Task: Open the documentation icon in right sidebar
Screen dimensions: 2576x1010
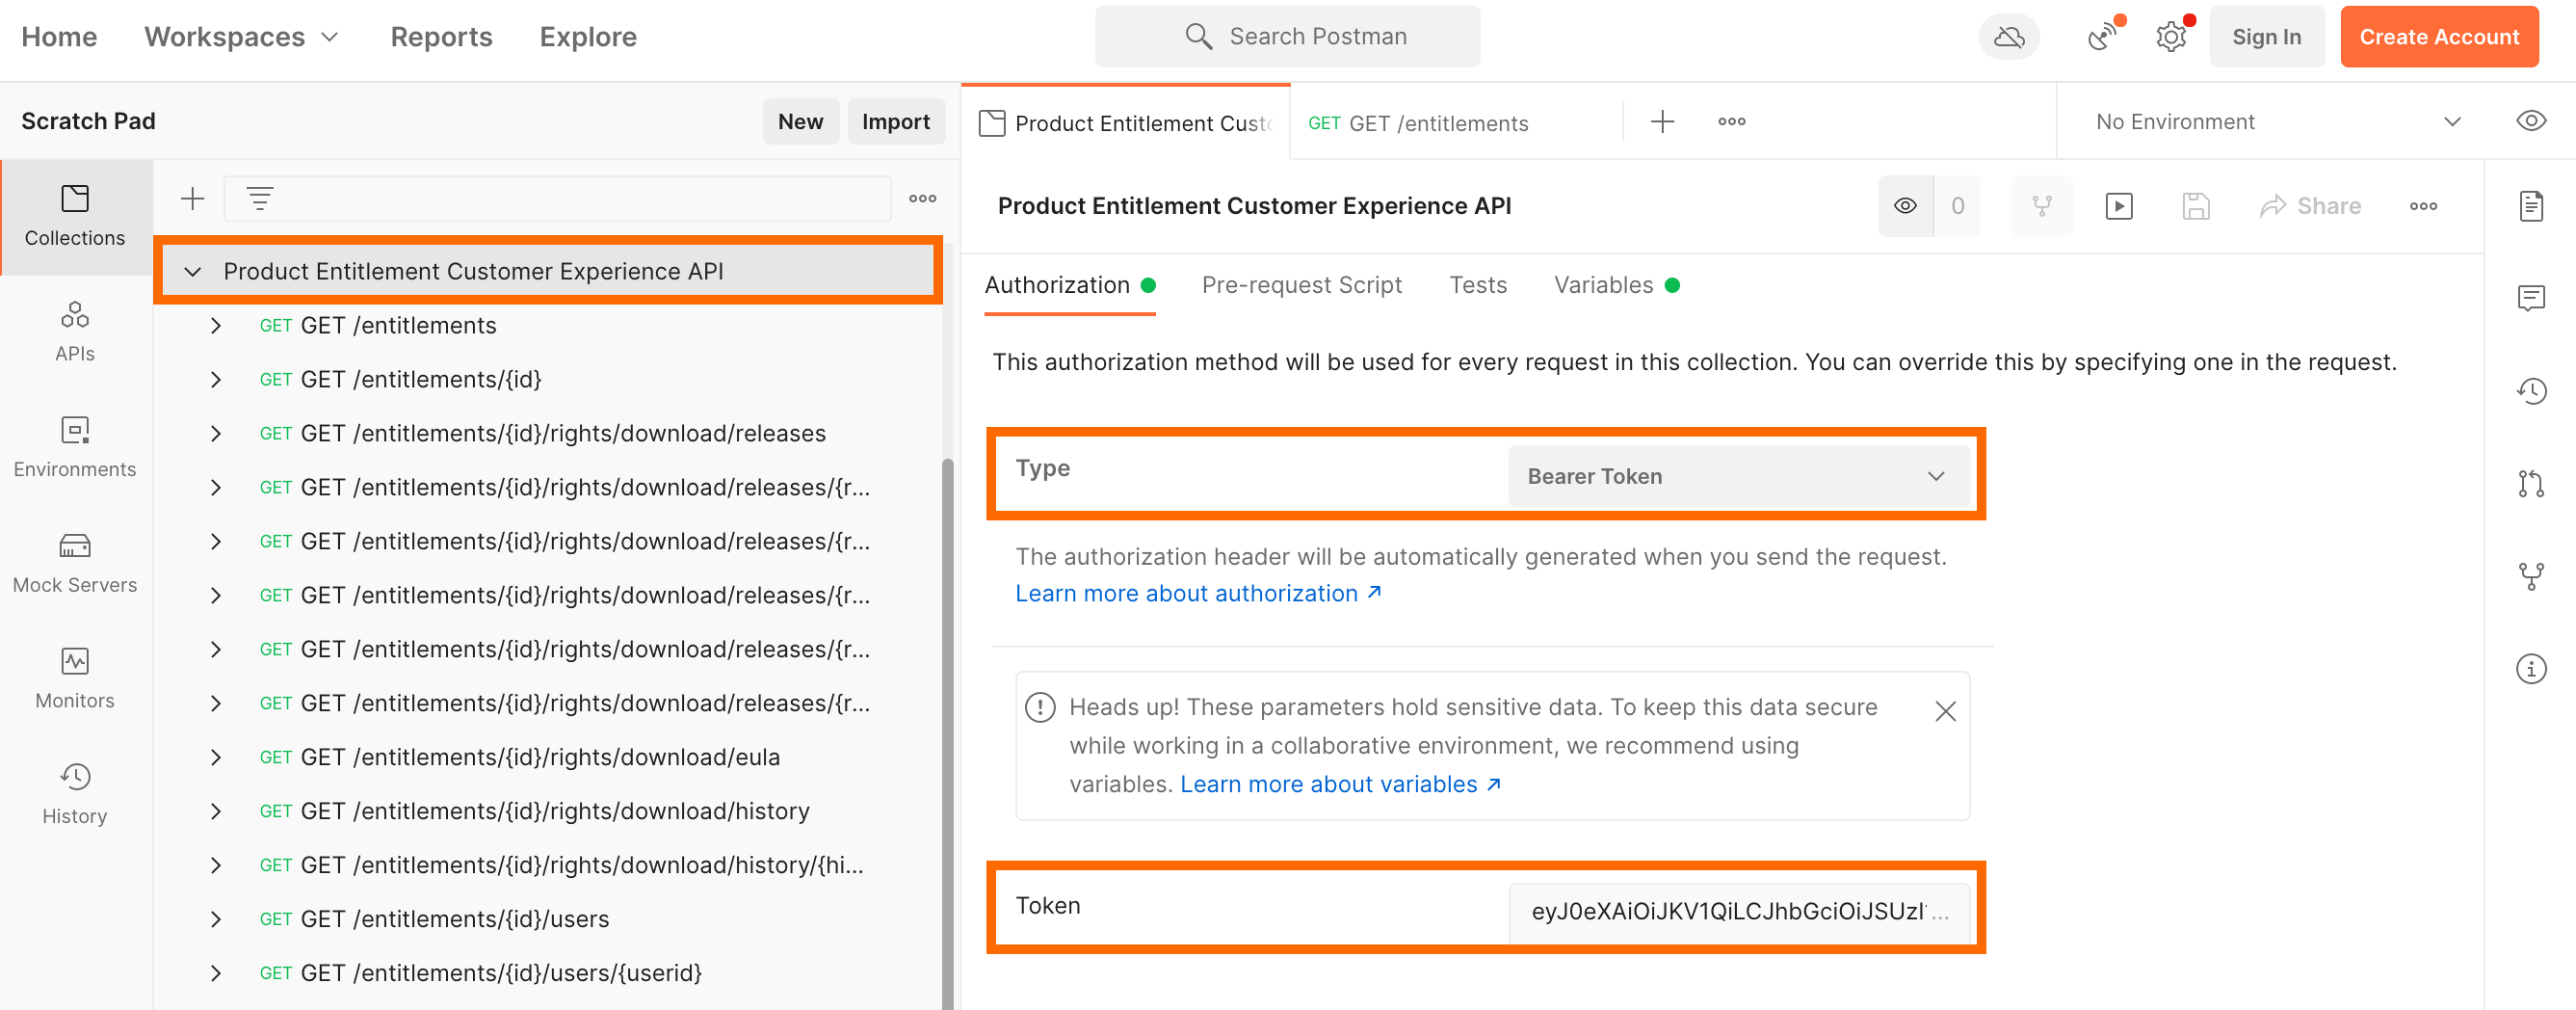Action: tap(2530, 206)
